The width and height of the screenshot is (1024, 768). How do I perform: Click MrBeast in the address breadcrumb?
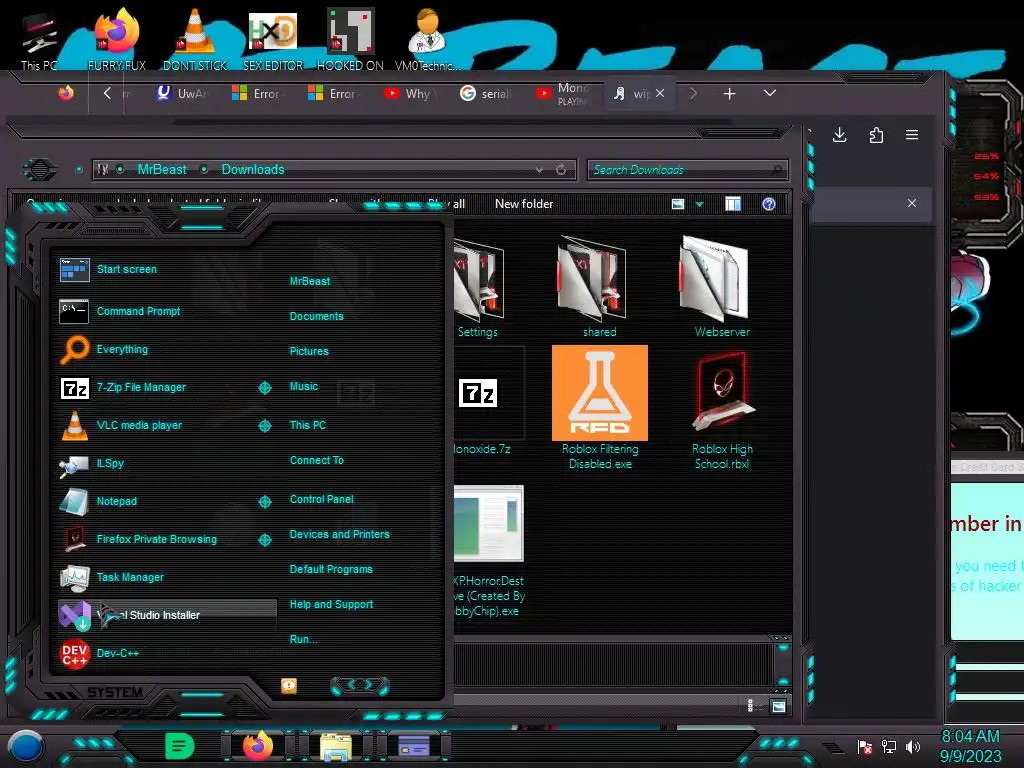[162, 170]
